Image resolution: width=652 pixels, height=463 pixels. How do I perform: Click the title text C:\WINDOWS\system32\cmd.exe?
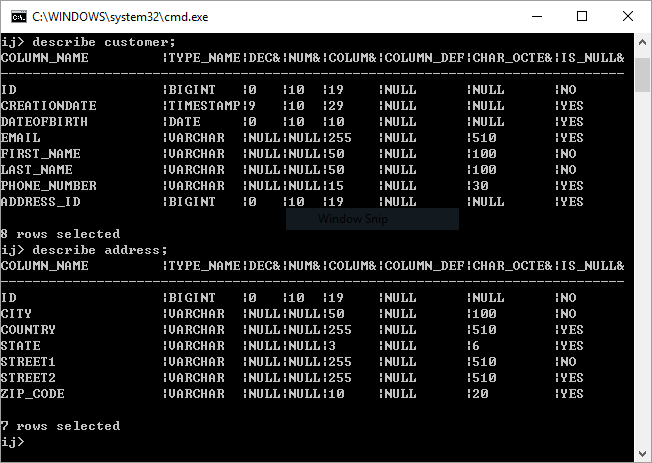click(x=120, y=17)
